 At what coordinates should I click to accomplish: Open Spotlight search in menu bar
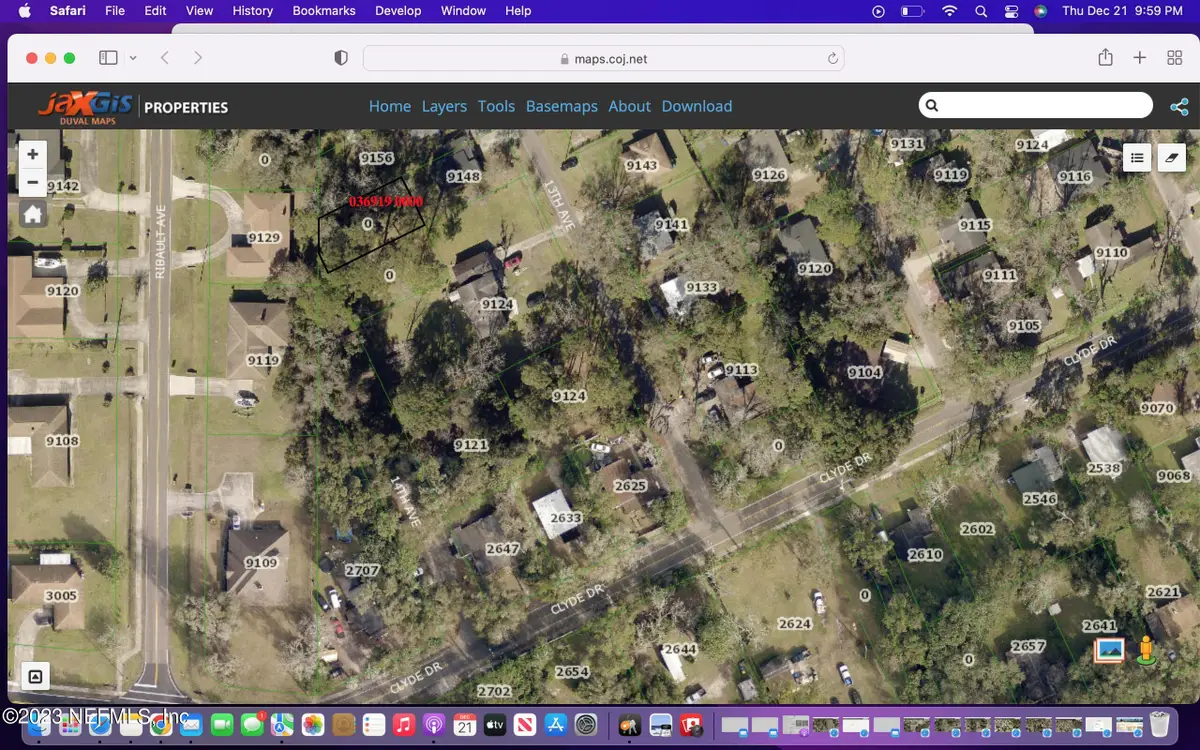(981, 11)
